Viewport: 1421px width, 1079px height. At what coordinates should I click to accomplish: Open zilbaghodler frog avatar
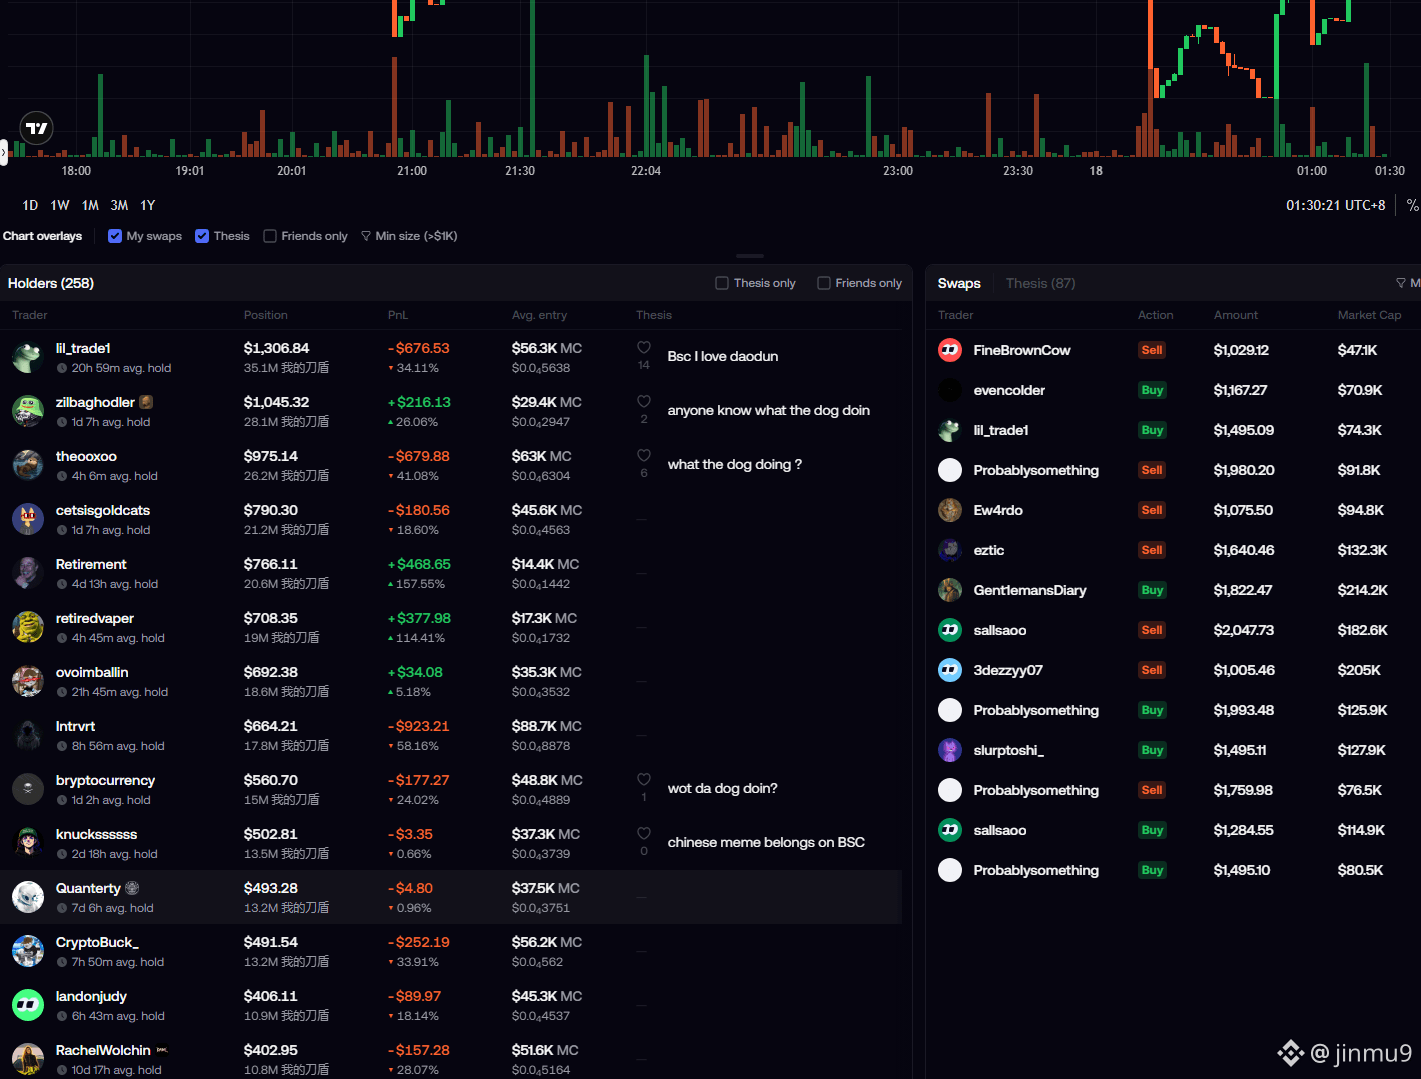point(28,411)
